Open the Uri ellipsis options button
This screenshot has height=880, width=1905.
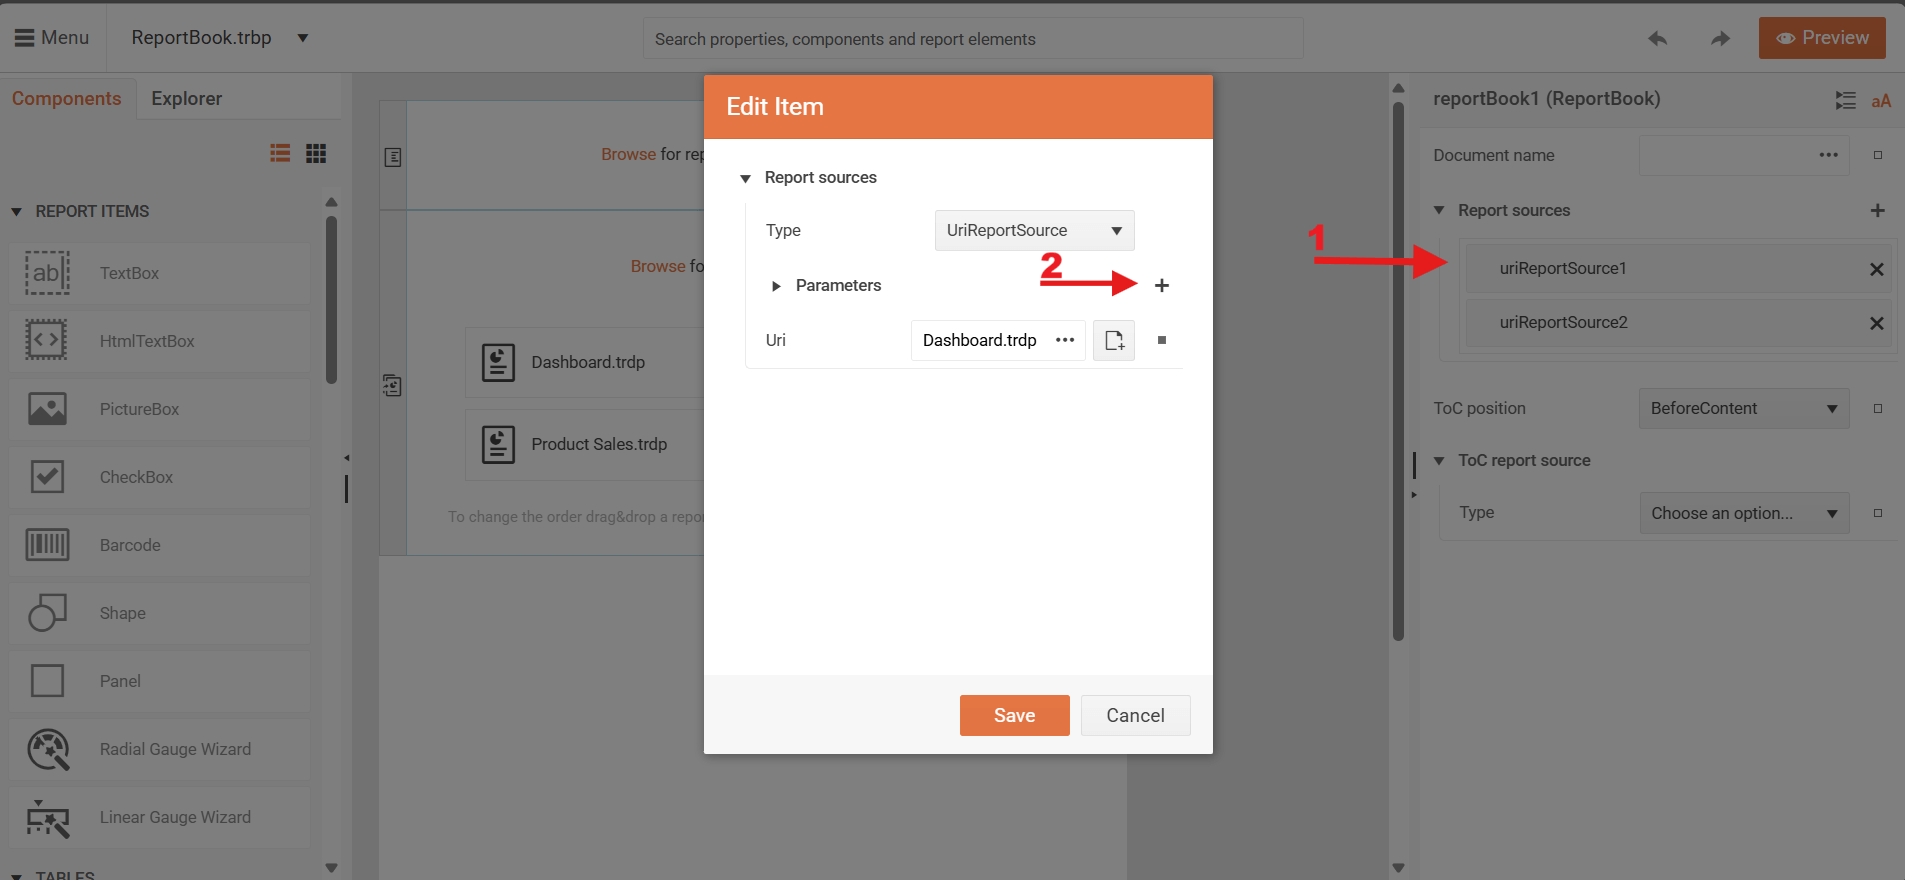point(1065,340)
